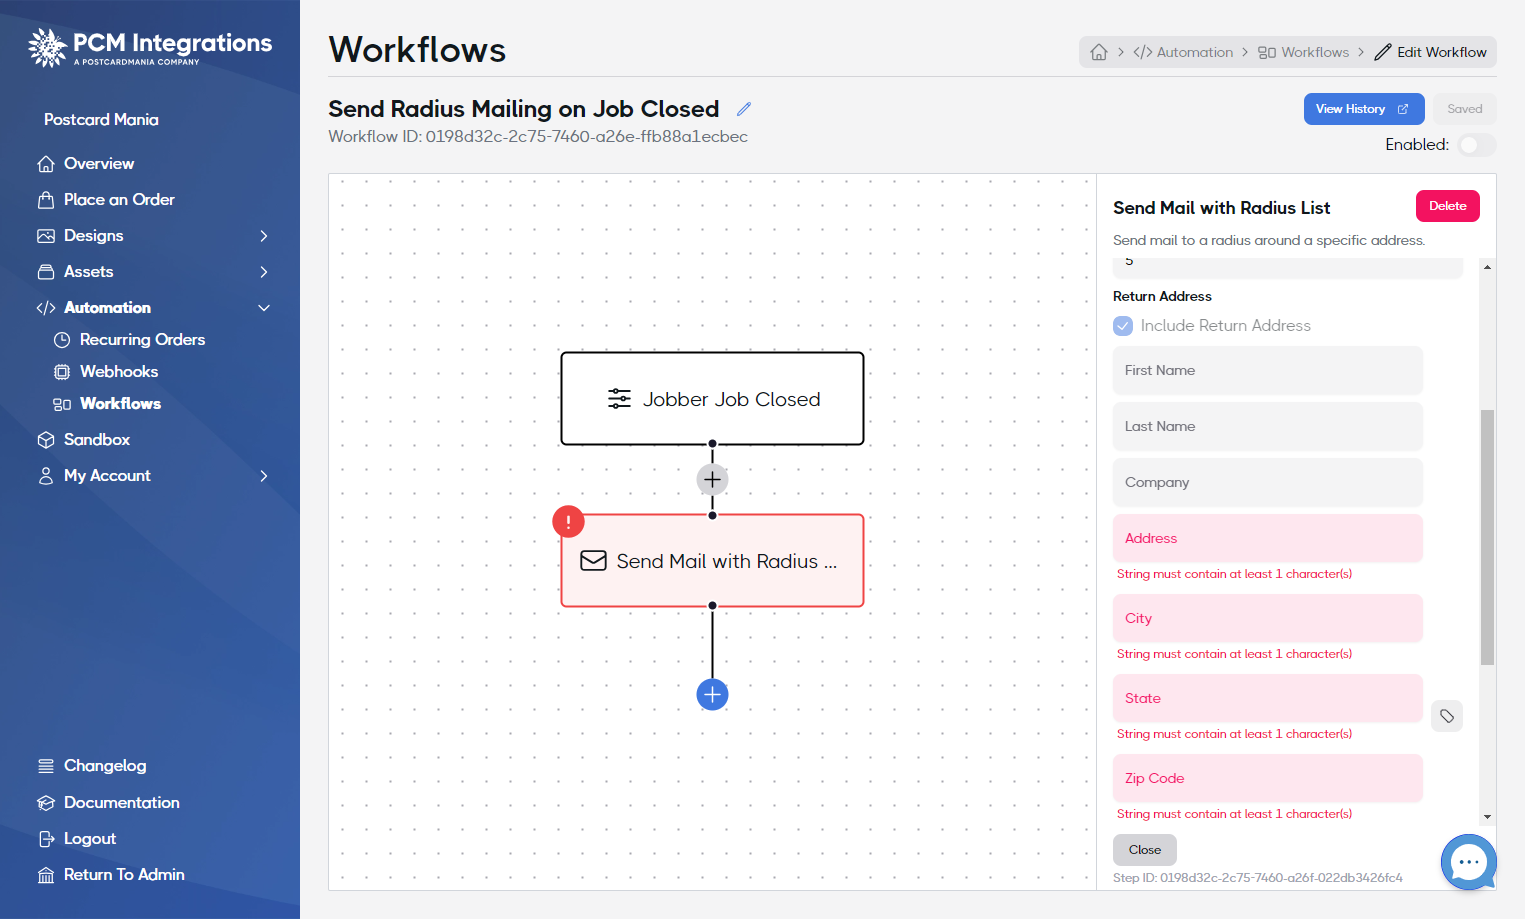Toggle the Enabled workflow switch
Image resolution: width=1525 pixels, height=919 pixels.
point(1476,145)
